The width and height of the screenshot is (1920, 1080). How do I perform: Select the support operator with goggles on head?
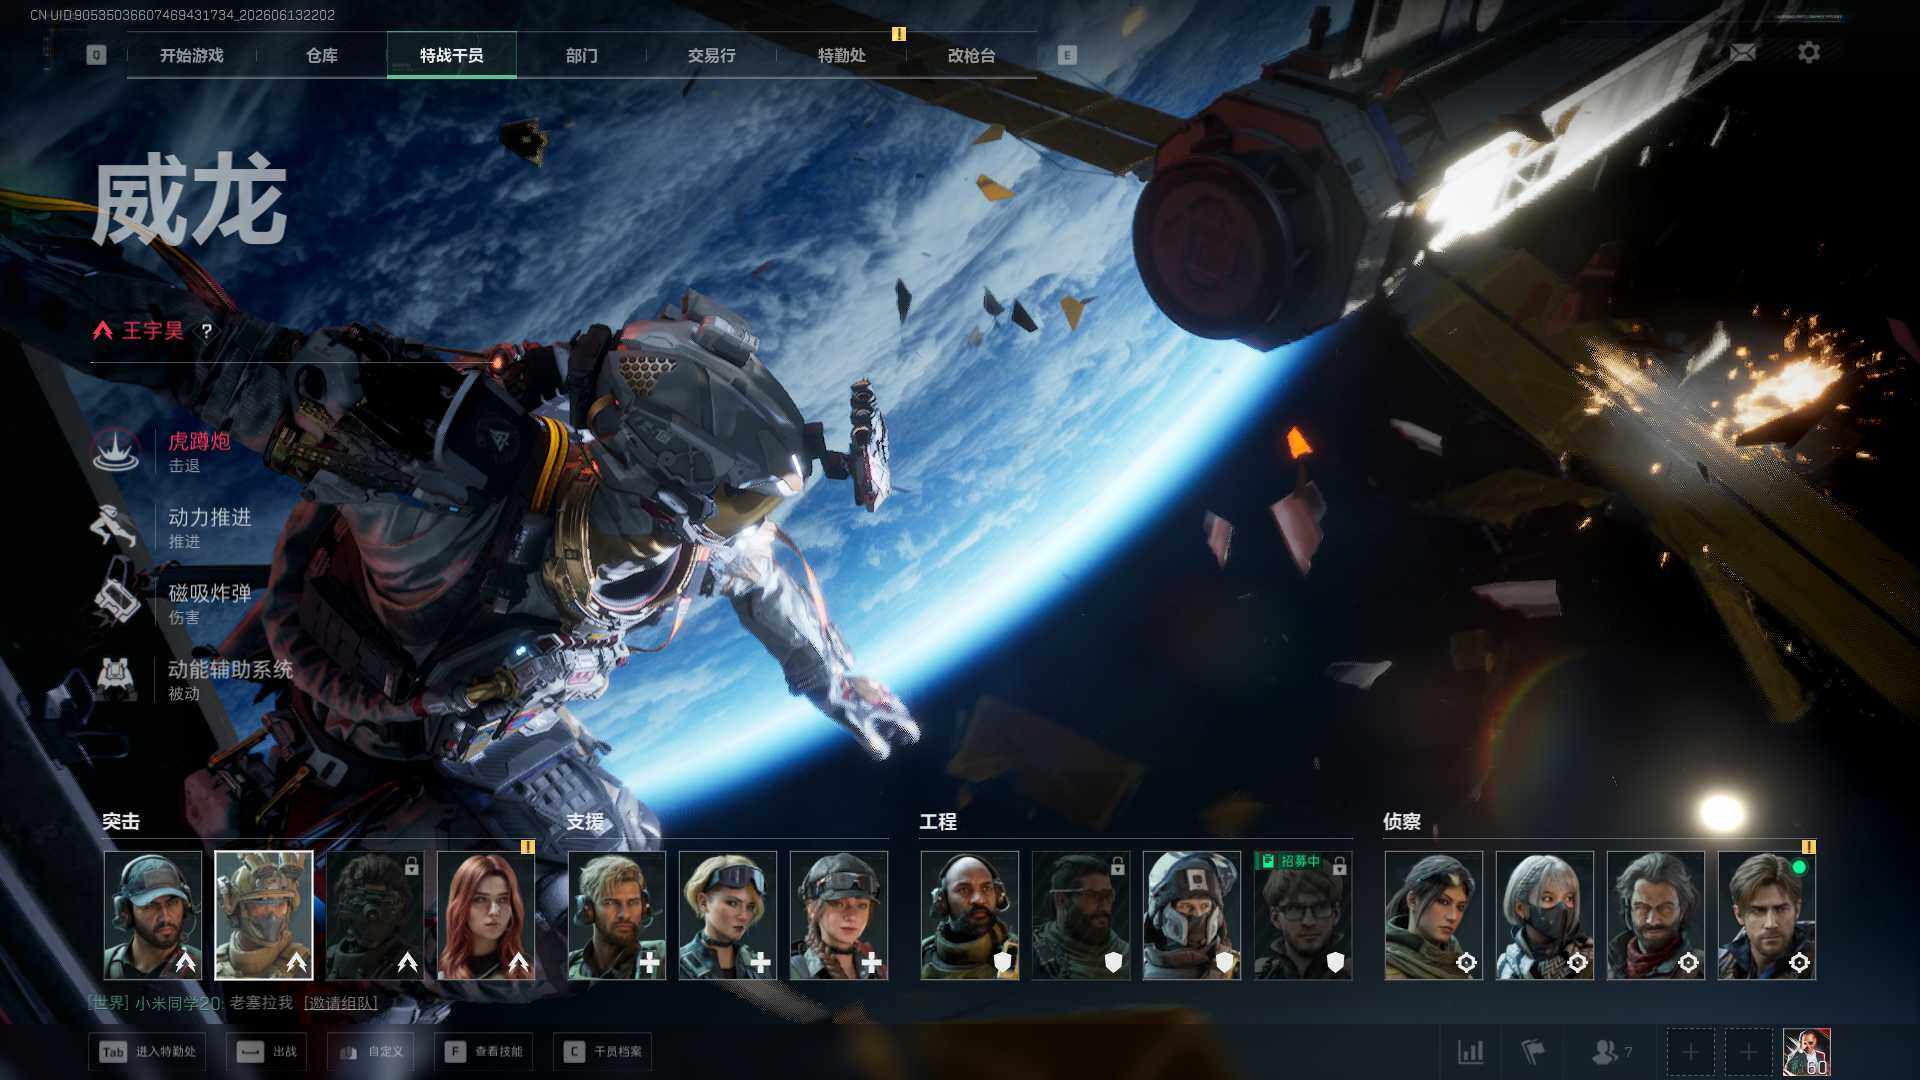point(728,915)
